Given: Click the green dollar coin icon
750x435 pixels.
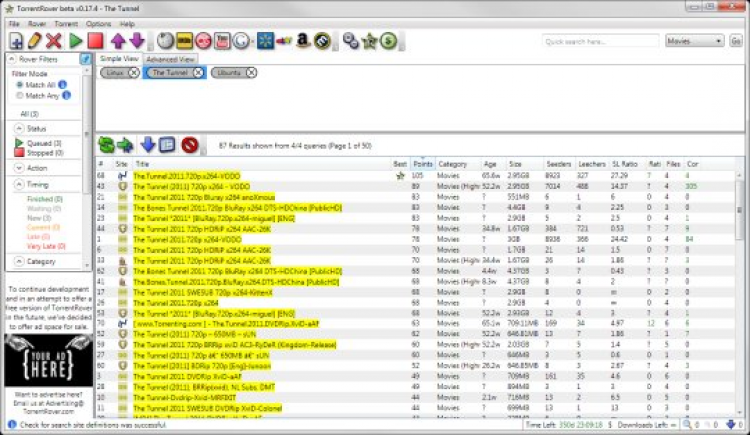Looking at the screenshot, I should (x=389, y=41).
